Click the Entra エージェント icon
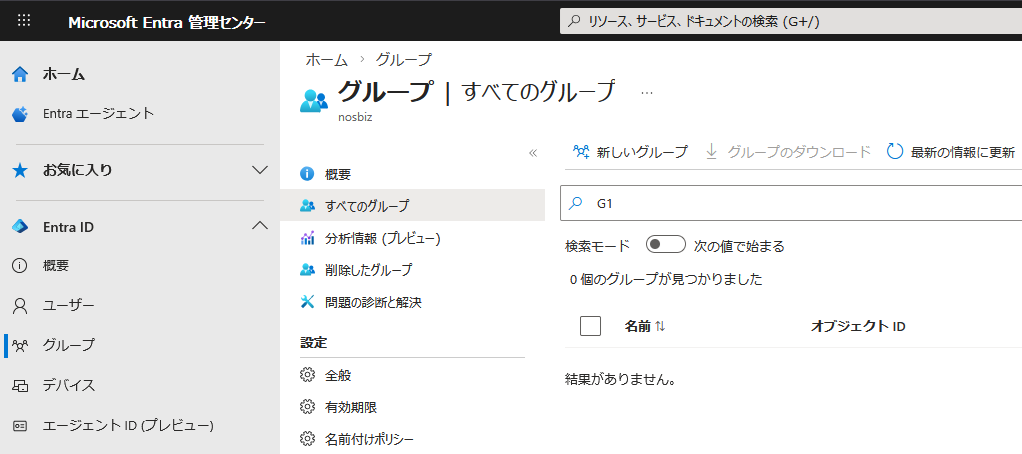Screen dimensions: 1022x454 coord(20,114)
